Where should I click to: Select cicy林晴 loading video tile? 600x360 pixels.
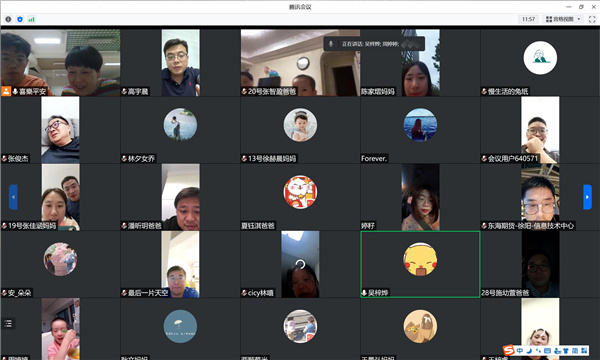tap(300, 264)
